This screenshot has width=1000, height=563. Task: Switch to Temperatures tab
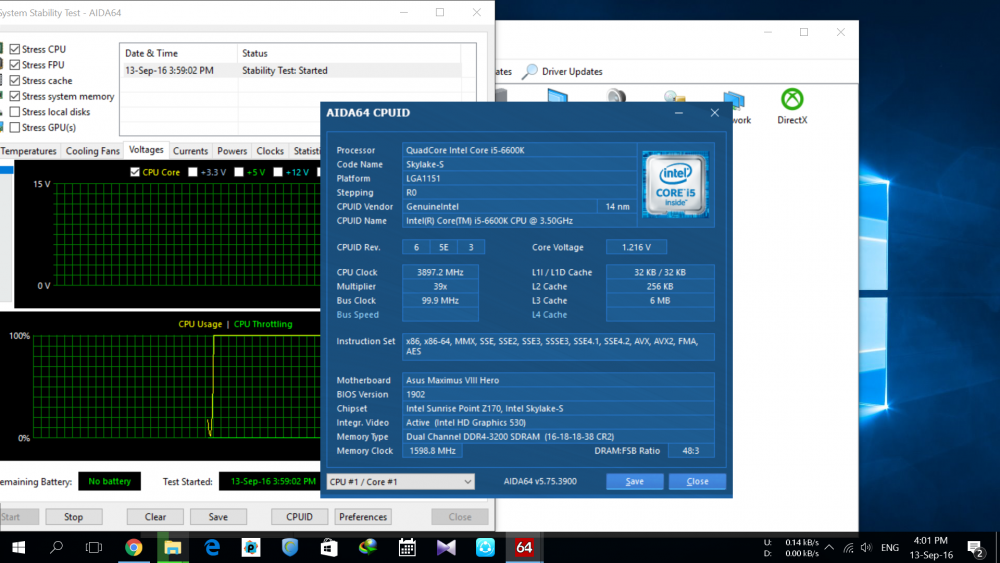29,151
